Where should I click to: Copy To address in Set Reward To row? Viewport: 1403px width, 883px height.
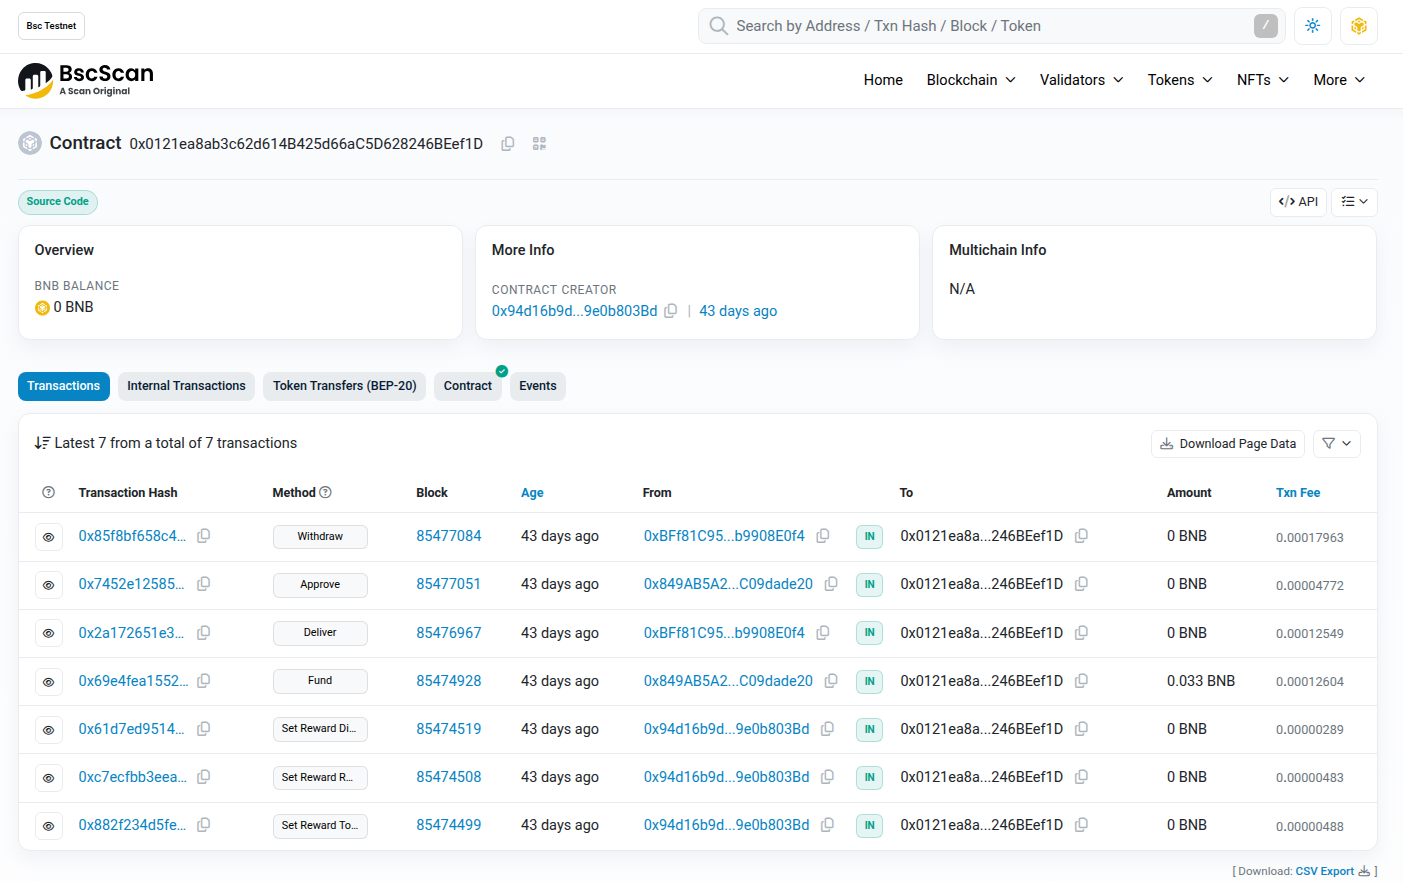coord(1082,825)
